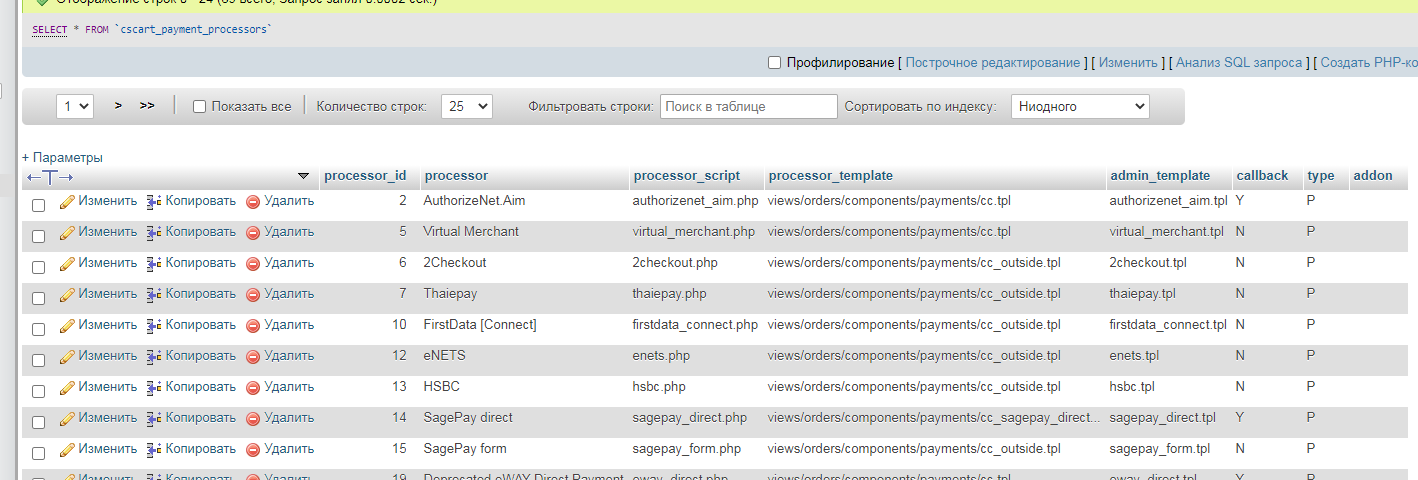Click copy icon for Virtual Merchant row
Viewport: 1418px width, 480px height.
[x=154, y=232]
